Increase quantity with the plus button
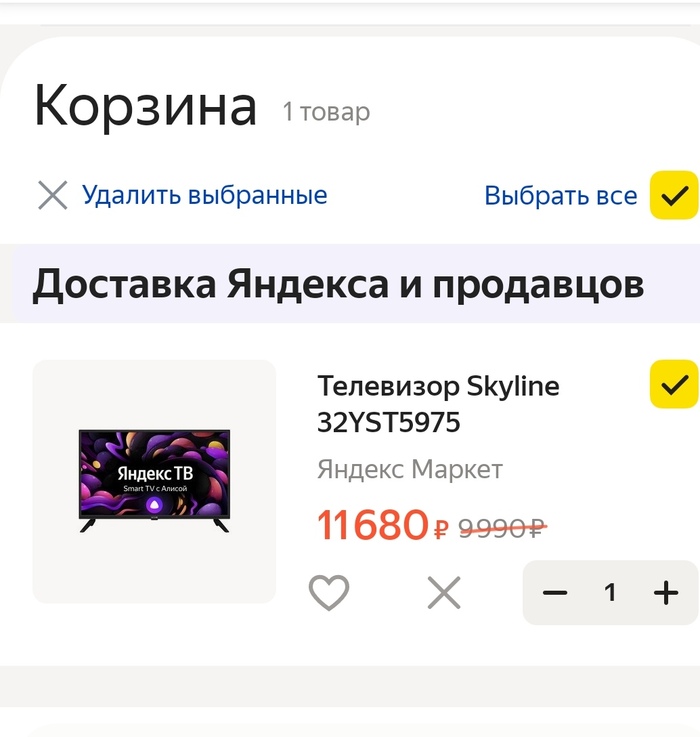The image size is (700, 737). tap(665, 593)
